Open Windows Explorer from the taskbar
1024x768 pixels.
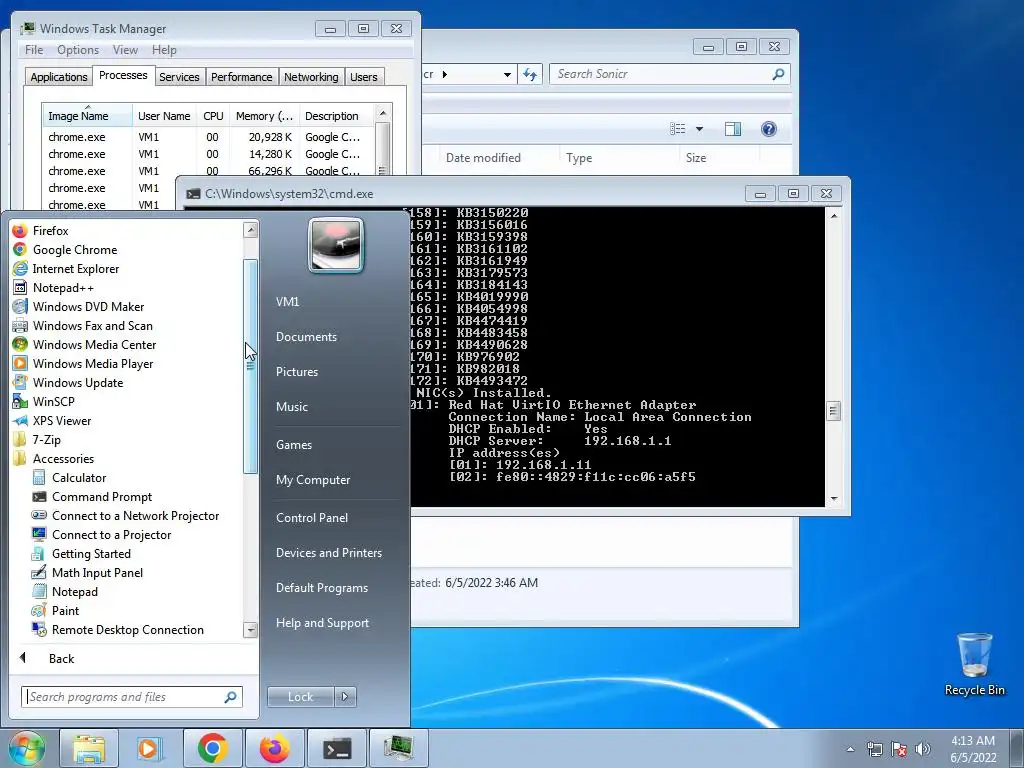[89, 748]
